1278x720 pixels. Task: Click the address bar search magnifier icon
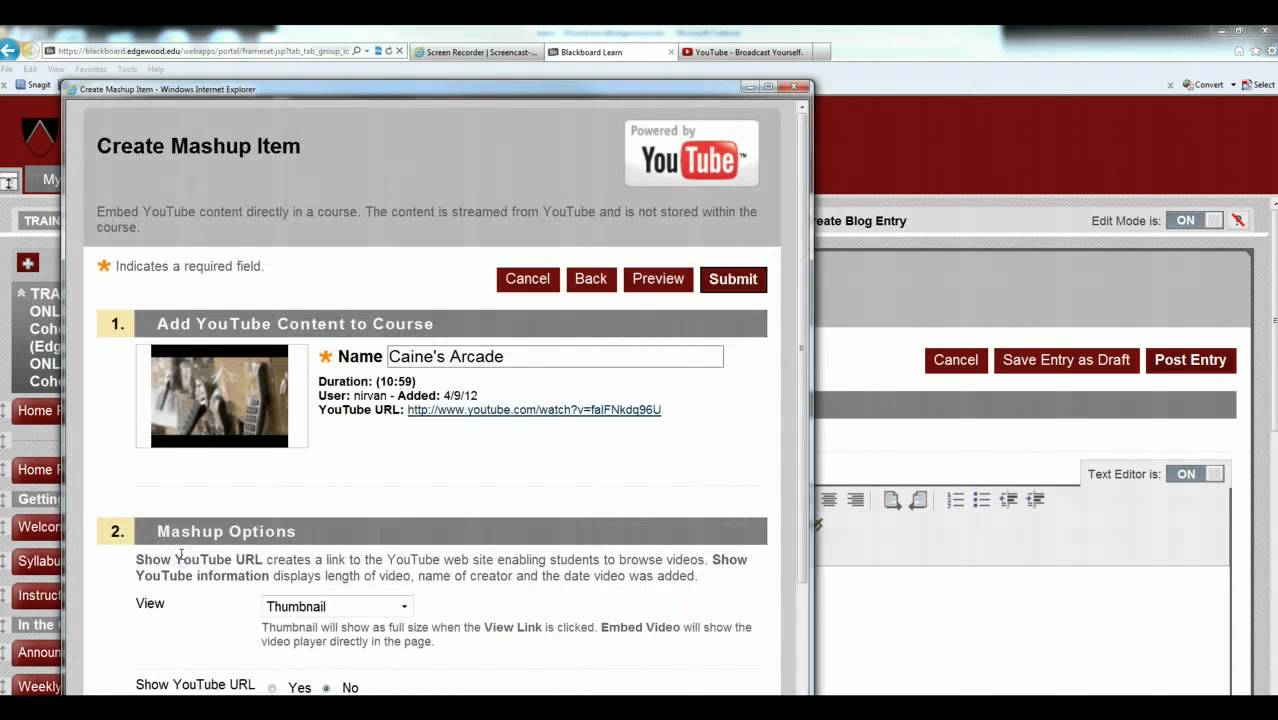[x=357, y=51]
